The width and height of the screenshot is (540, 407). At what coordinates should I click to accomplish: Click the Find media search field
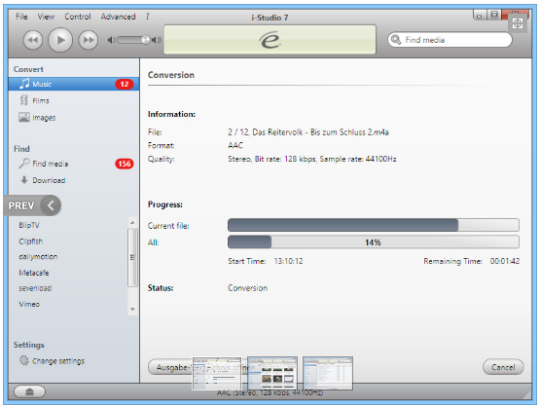click(x=450, y=40)
